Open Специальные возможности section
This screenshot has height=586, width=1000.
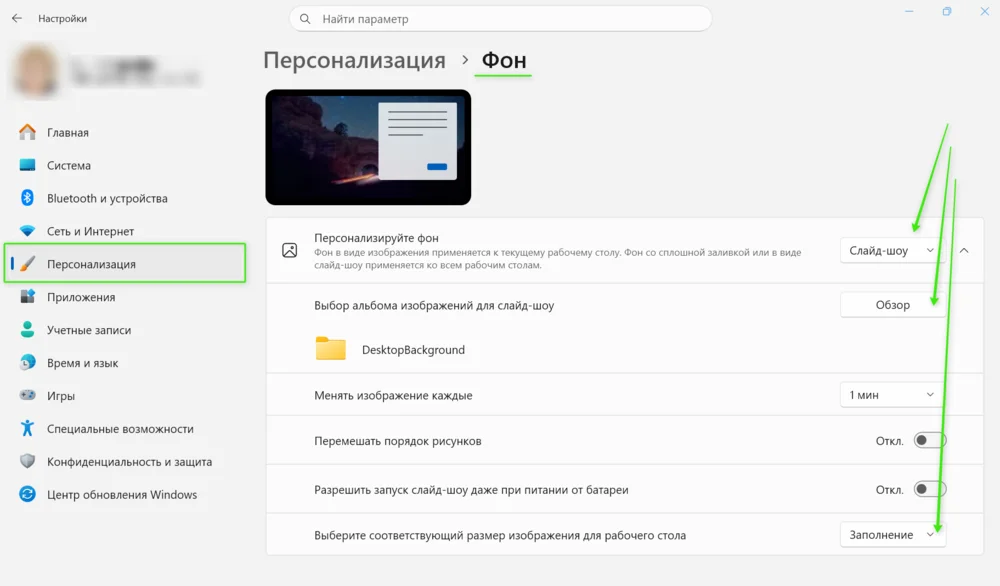[125, 428]
